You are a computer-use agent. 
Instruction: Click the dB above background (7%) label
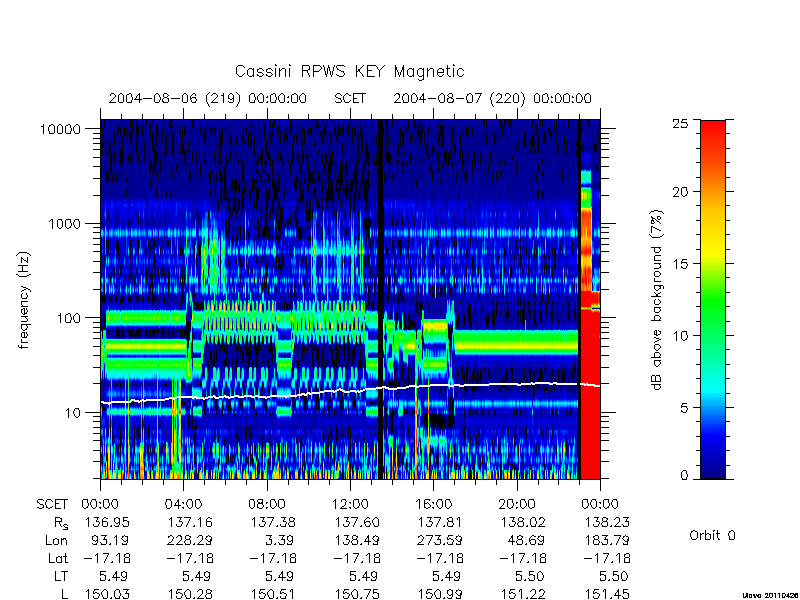coord(658,300)
